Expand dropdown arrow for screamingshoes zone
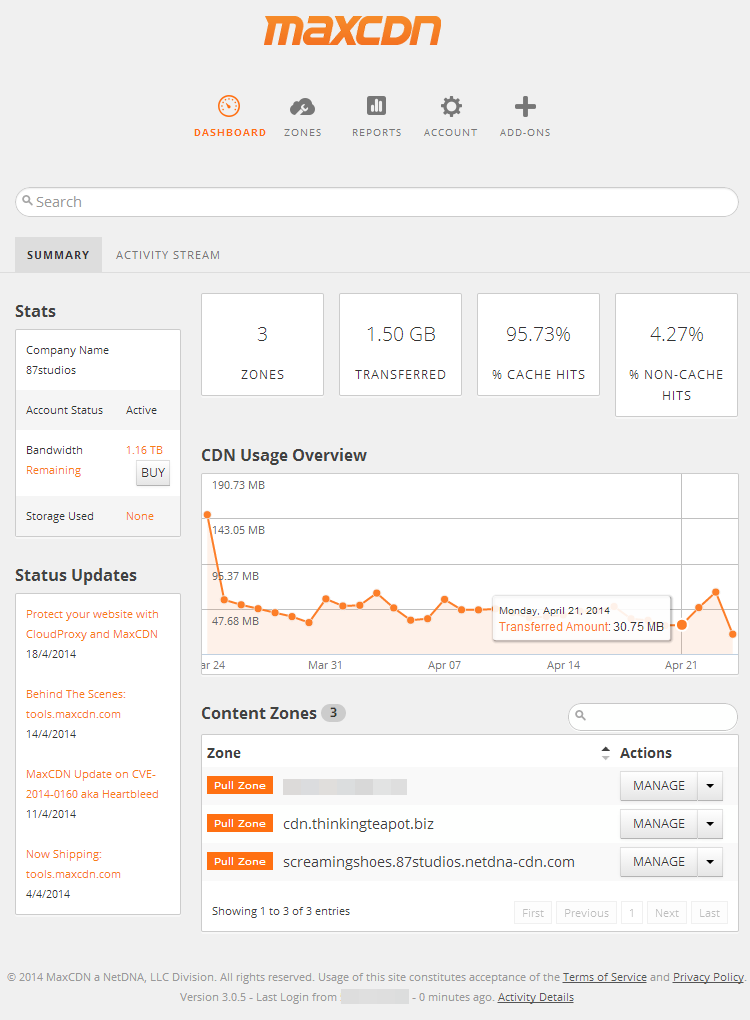The width and height of the screenshot is (750, 1020). tap(710, 861)
